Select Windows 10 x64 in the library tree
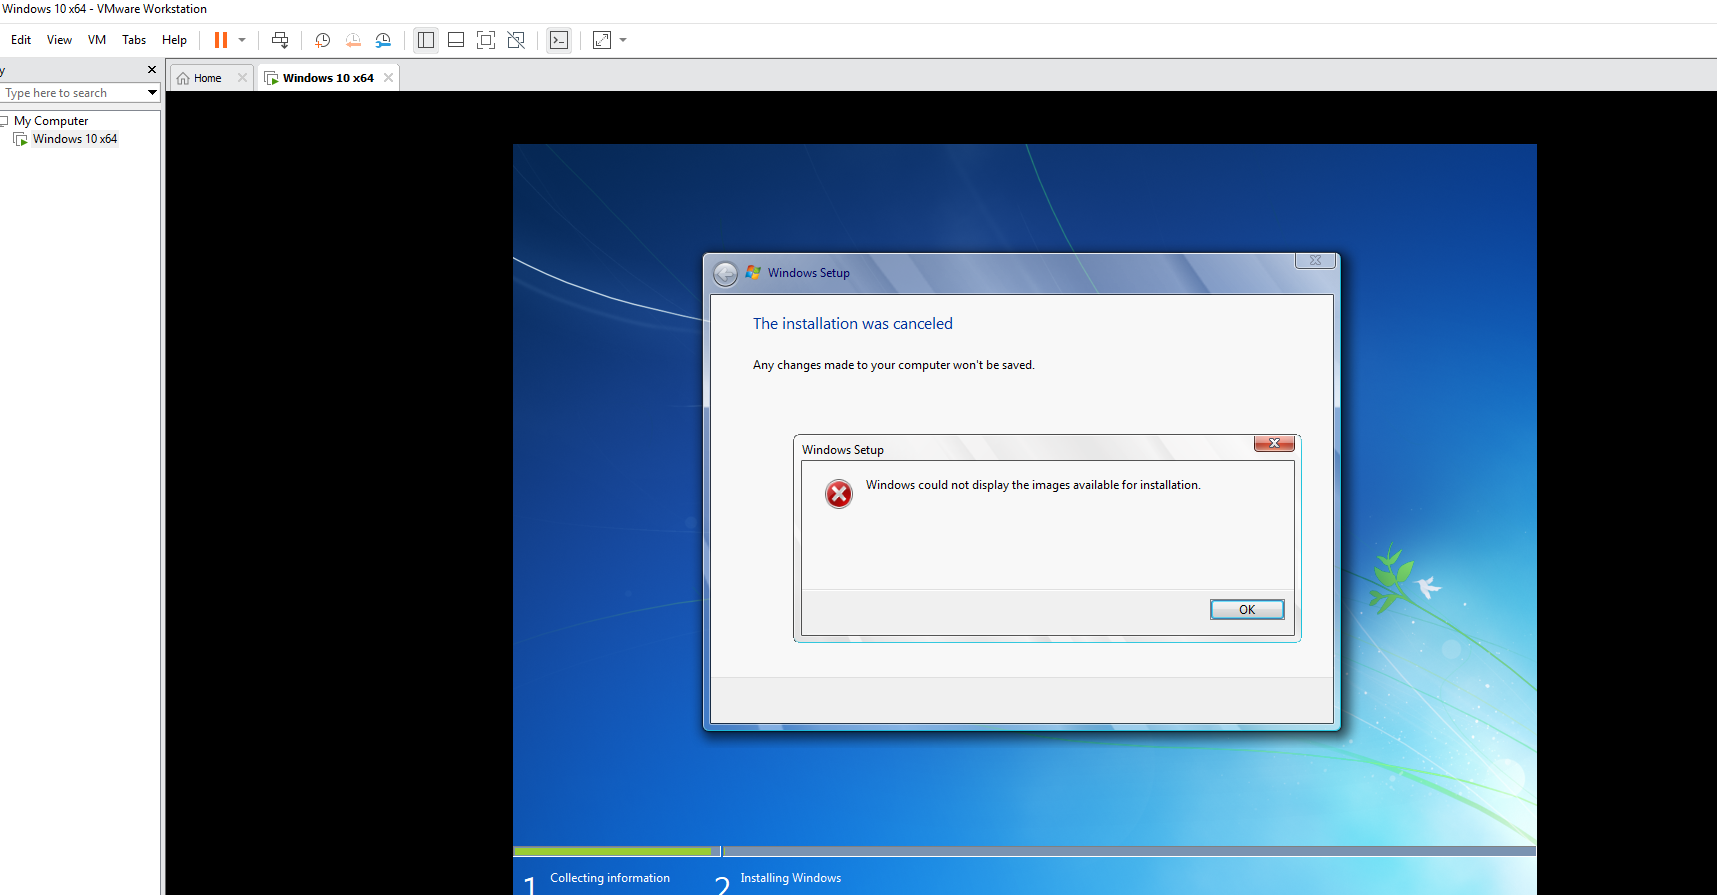The height and width of the screenshot is (895, 1717). pos(75,139)
